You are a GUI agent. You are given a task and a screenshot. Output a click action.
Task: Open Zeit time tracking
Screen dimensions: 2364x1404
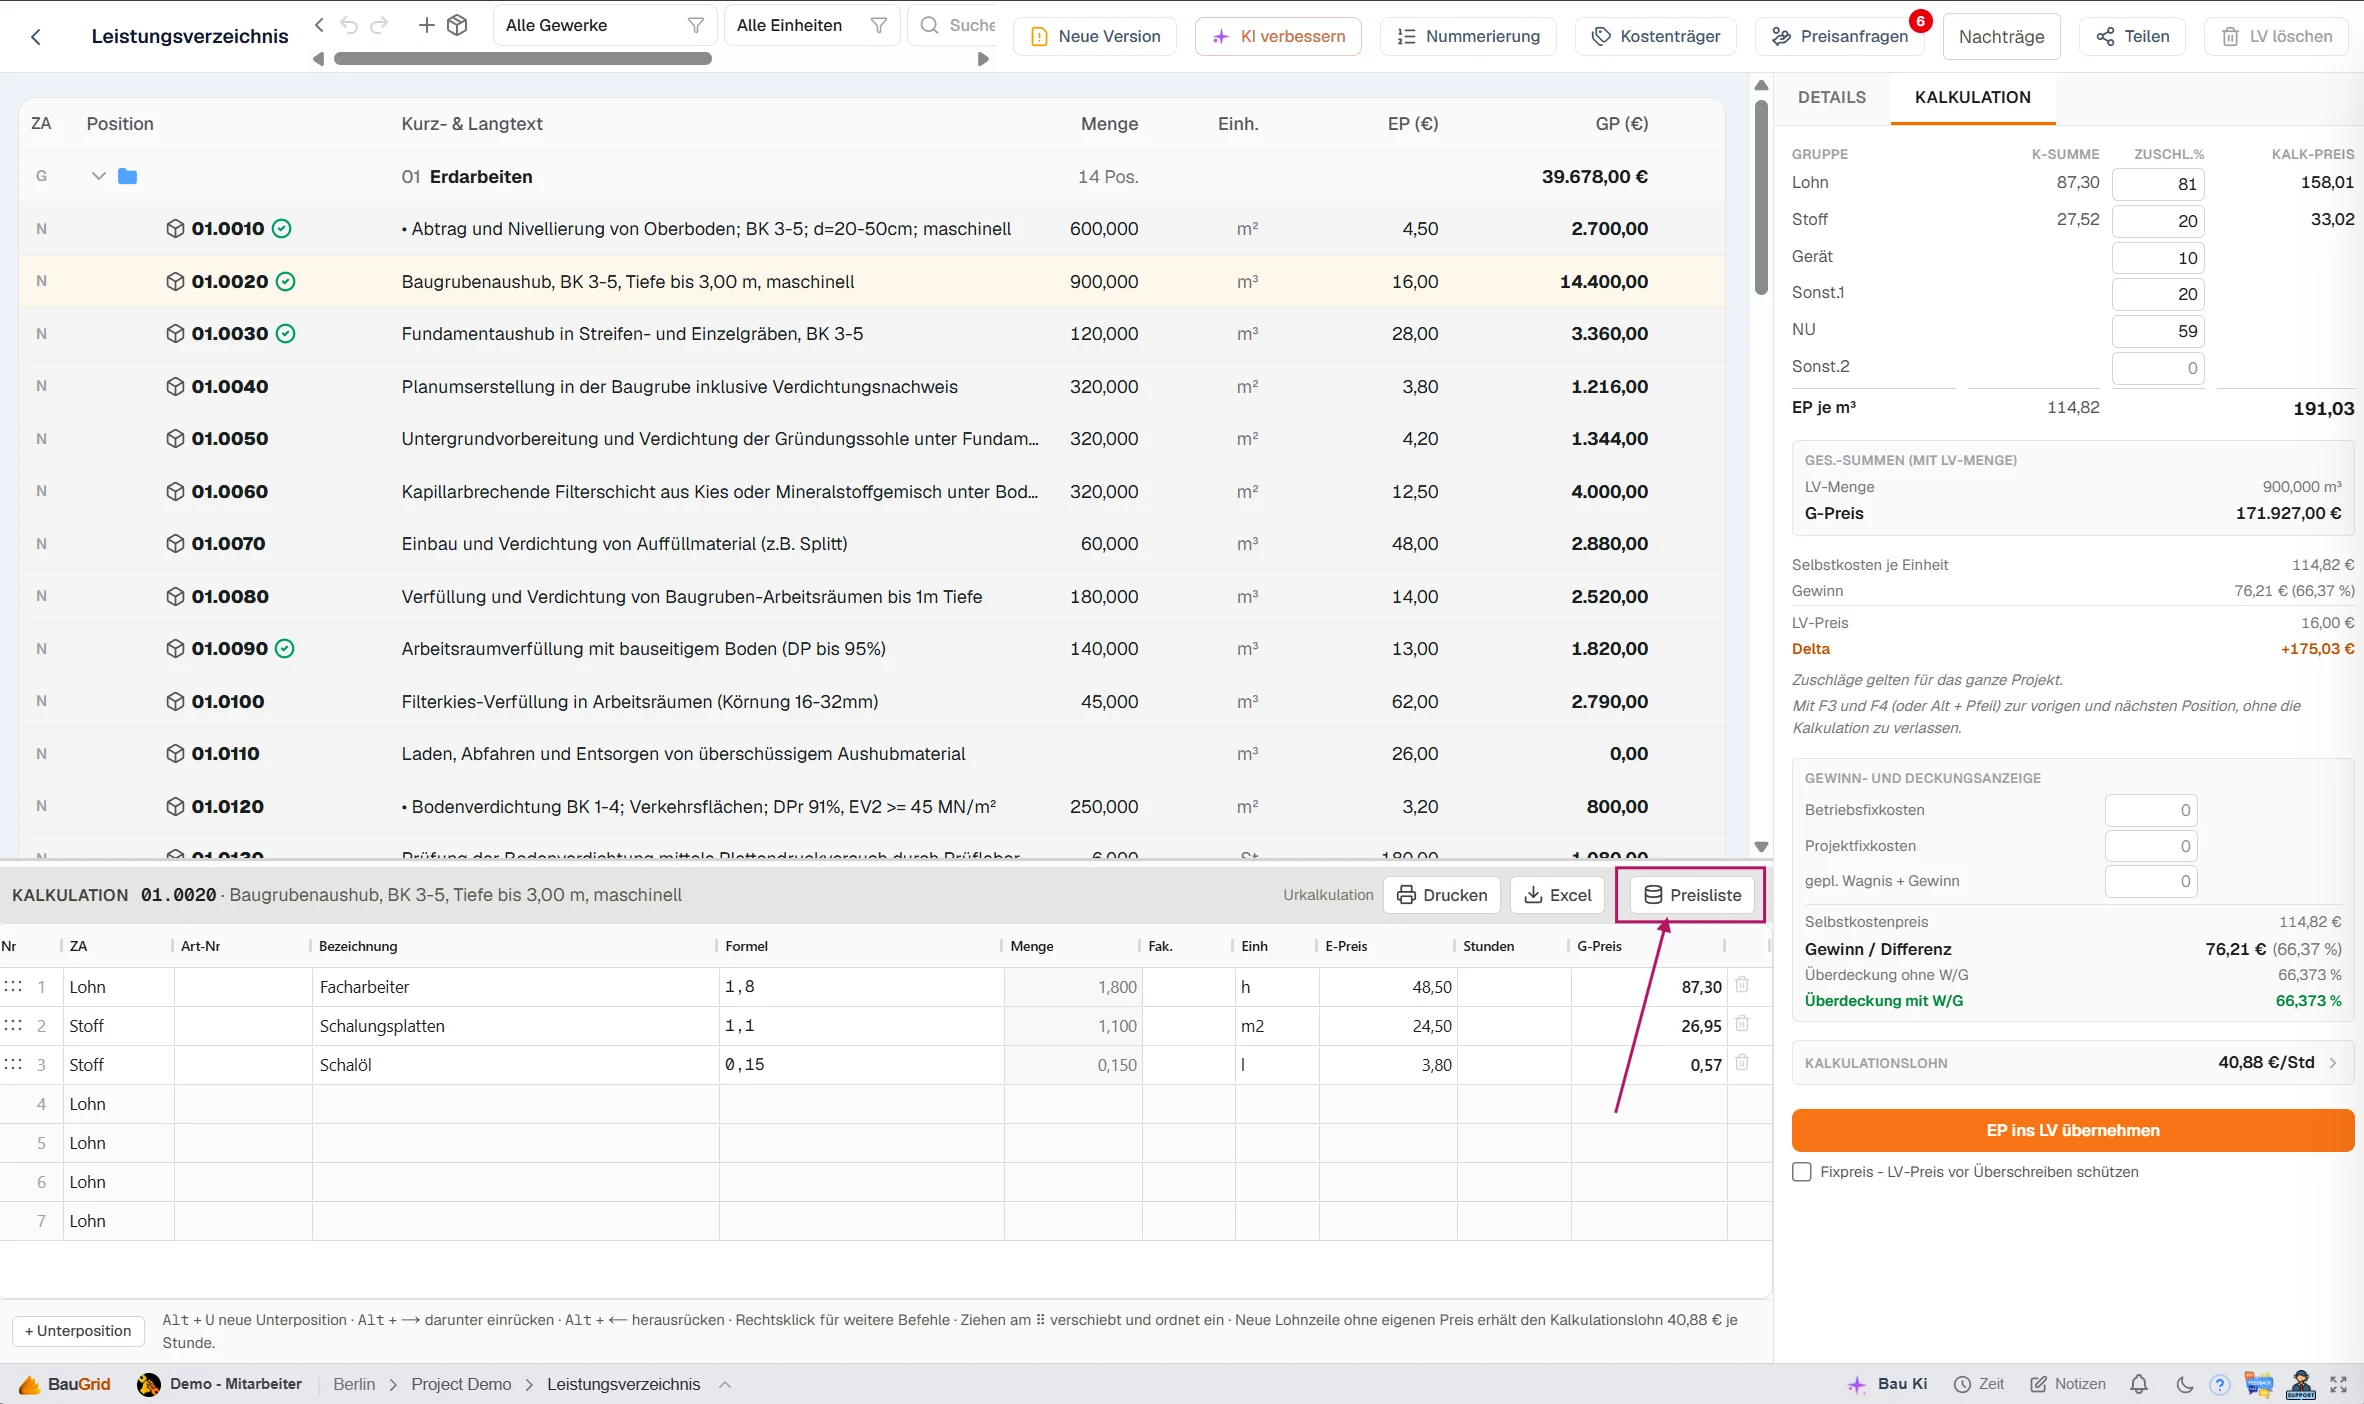pos(1979,1384)
